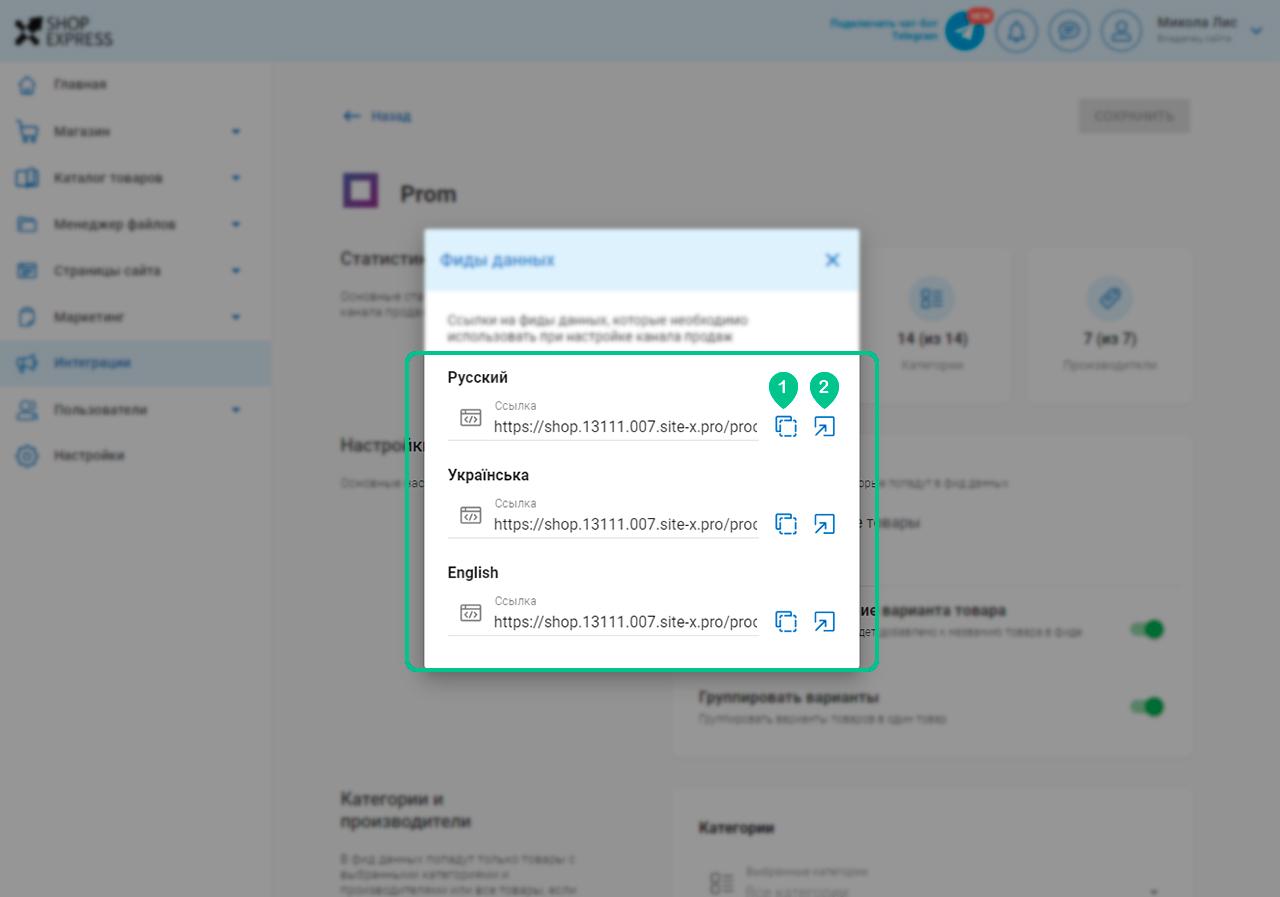Select Интеграции in sidebar

[x=135, y=363]
